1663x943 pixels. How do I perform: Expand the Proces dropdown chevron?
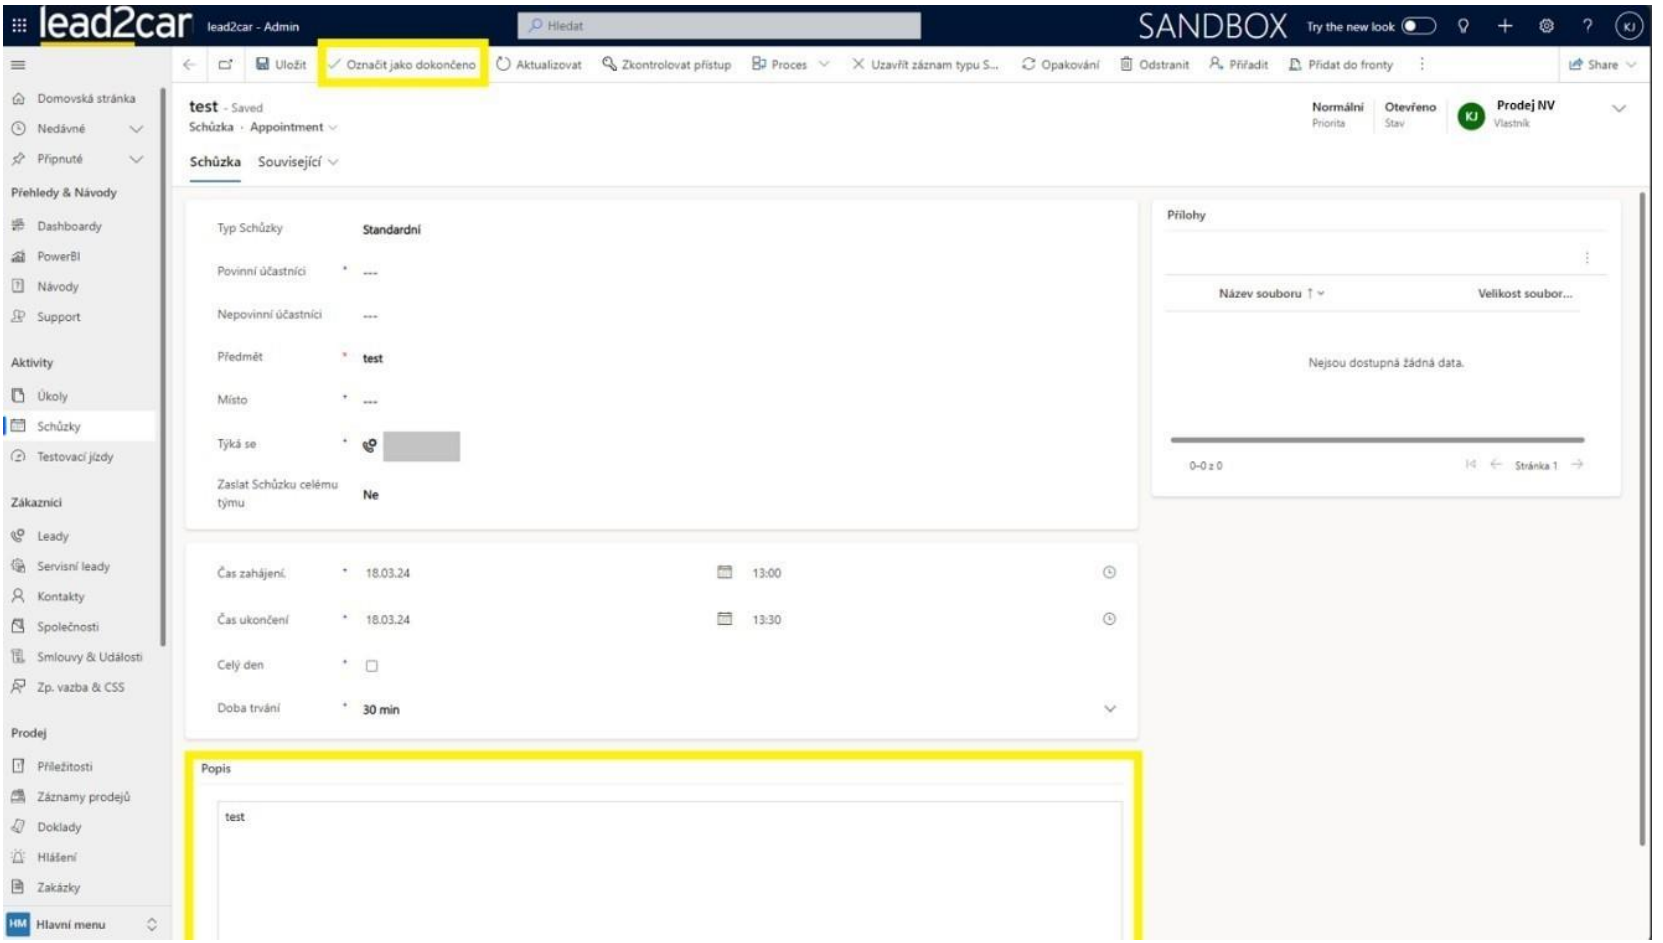(x=824, y=64)
